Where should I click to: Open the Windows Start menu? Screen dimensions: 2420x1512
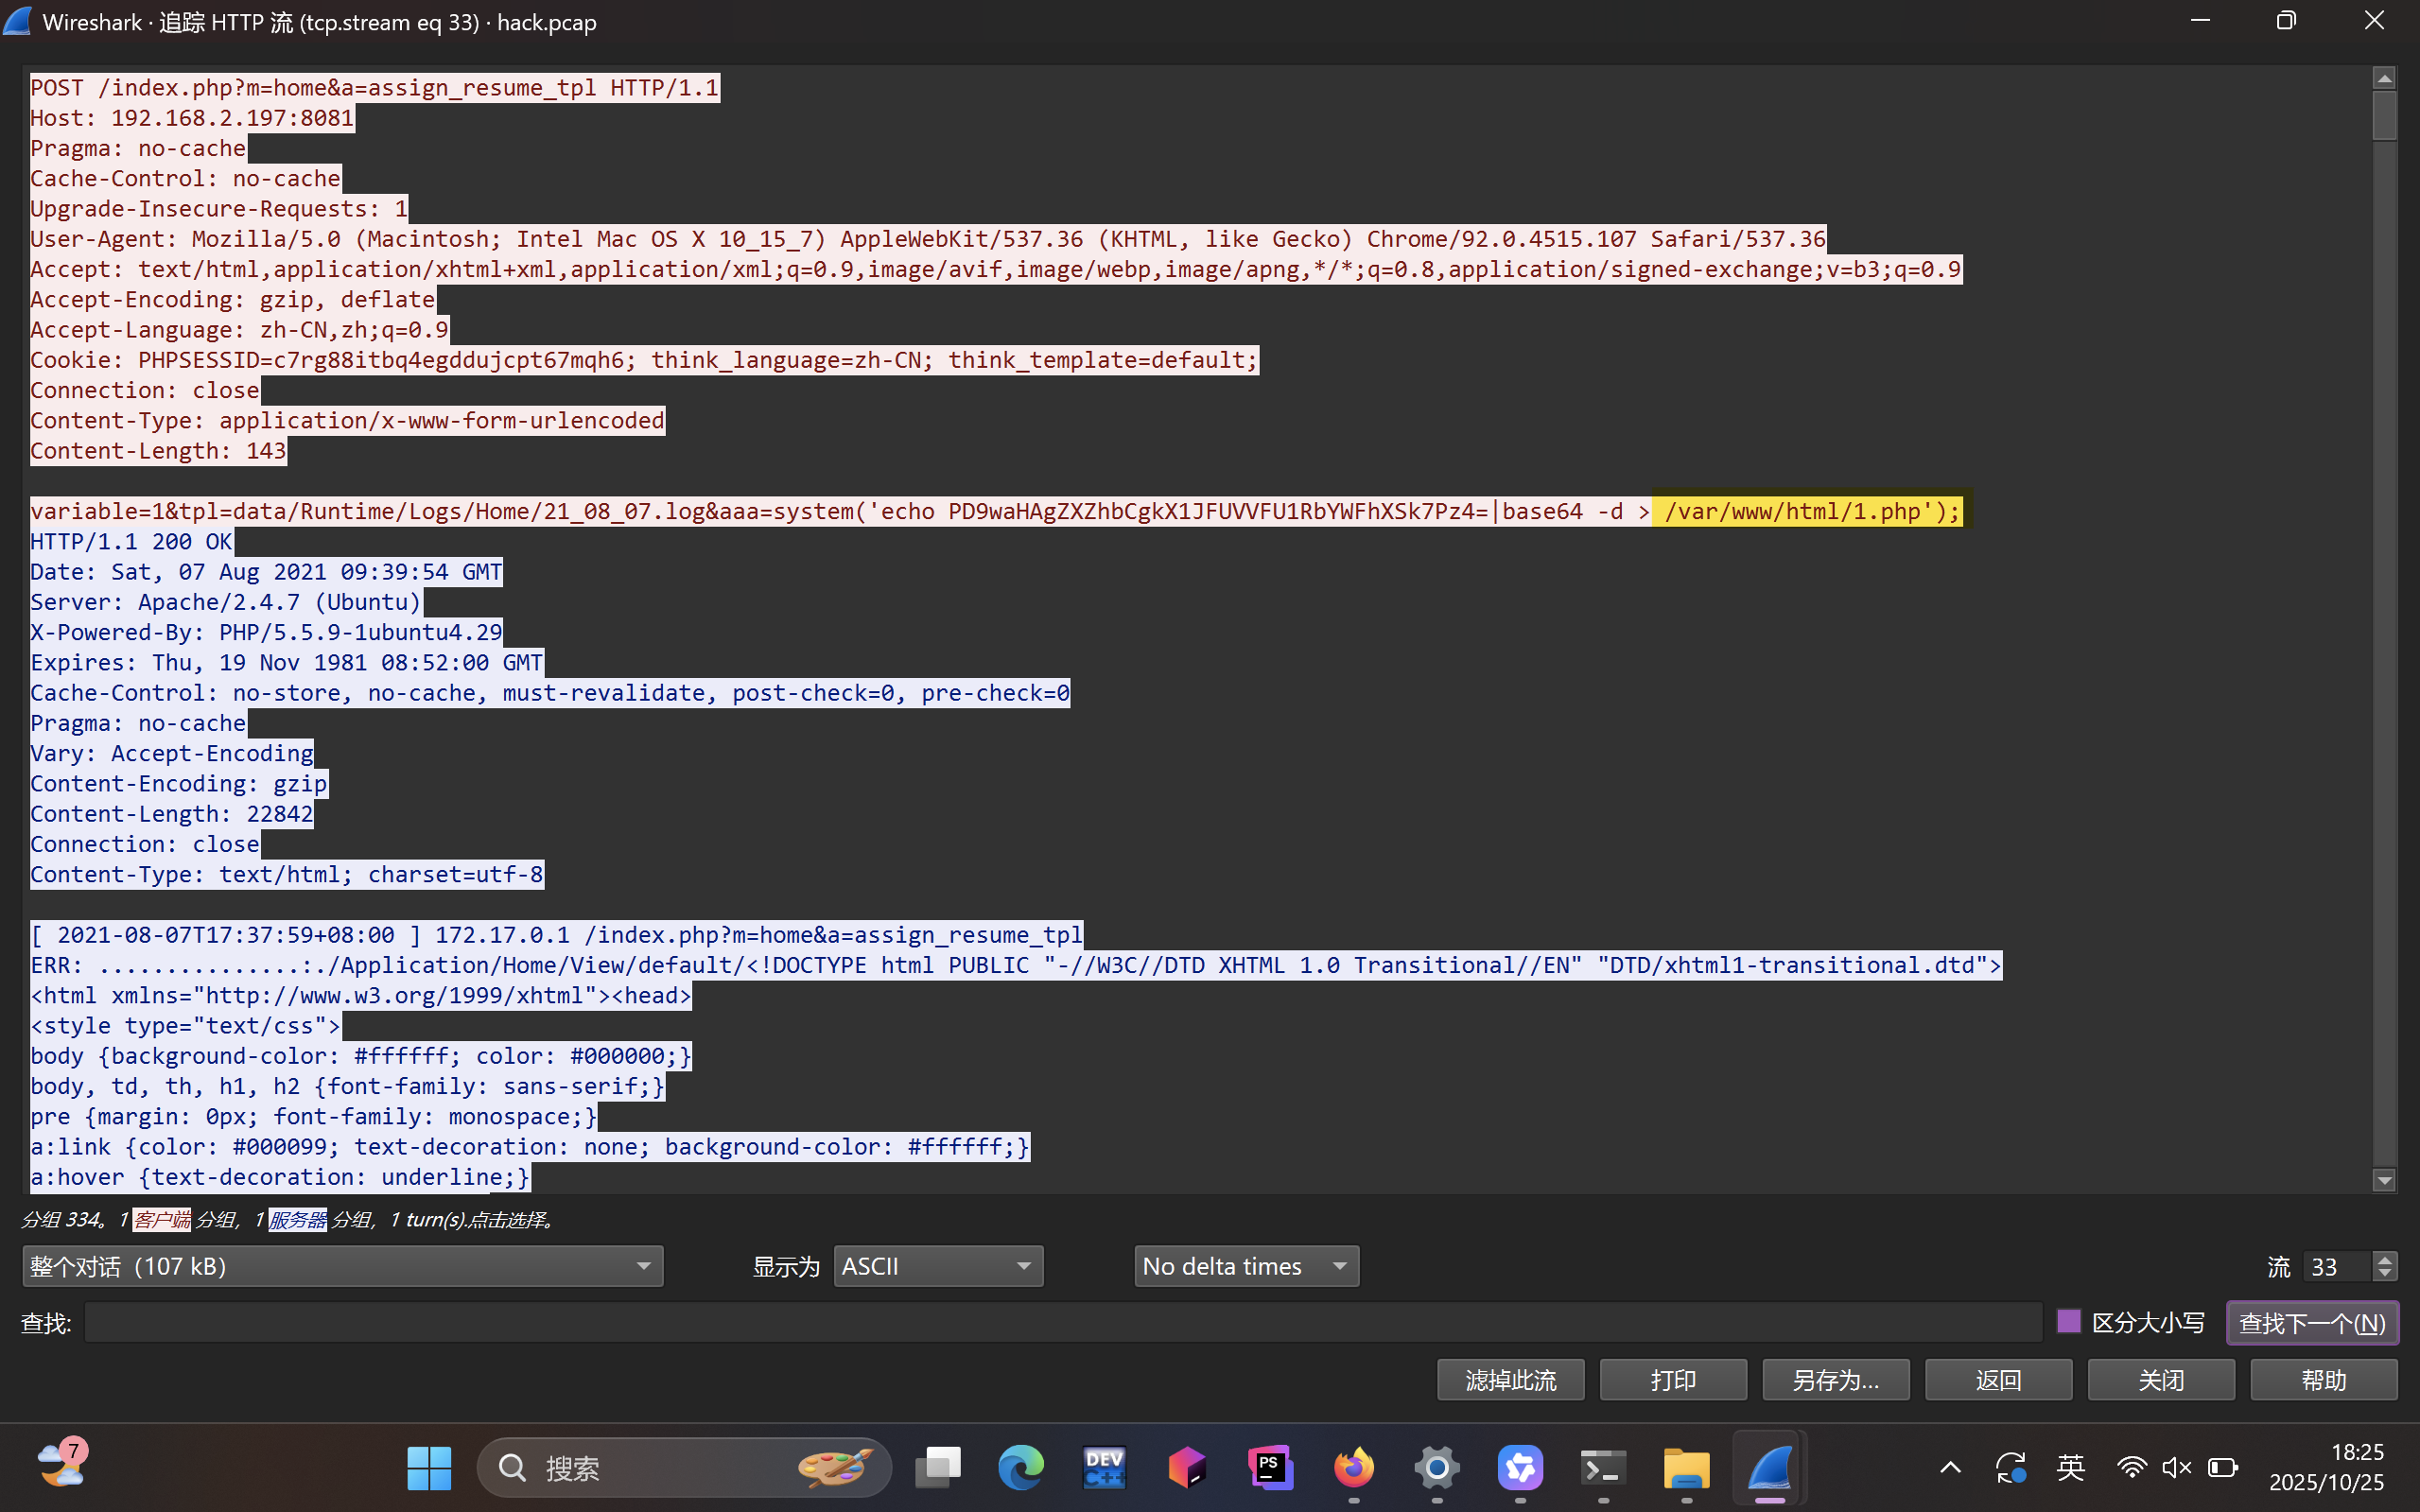[429, 1468]
